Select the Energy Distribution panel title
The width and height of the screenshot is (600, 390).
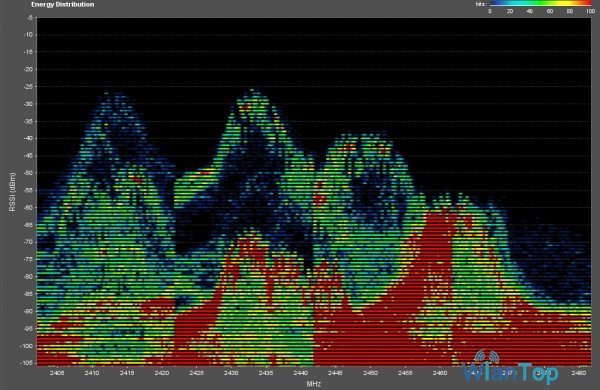pos(63,5)
